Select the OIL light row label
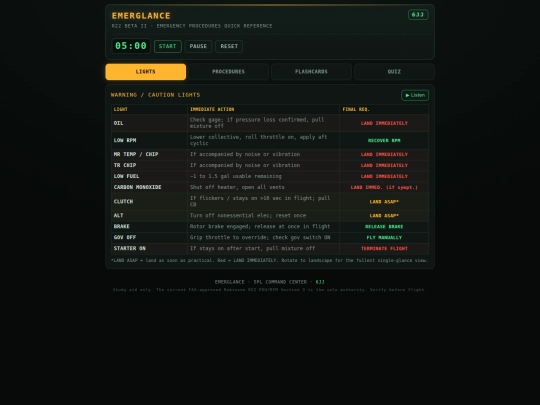The height and width of the screenshot is (405, 540). (x=118, y=123)
